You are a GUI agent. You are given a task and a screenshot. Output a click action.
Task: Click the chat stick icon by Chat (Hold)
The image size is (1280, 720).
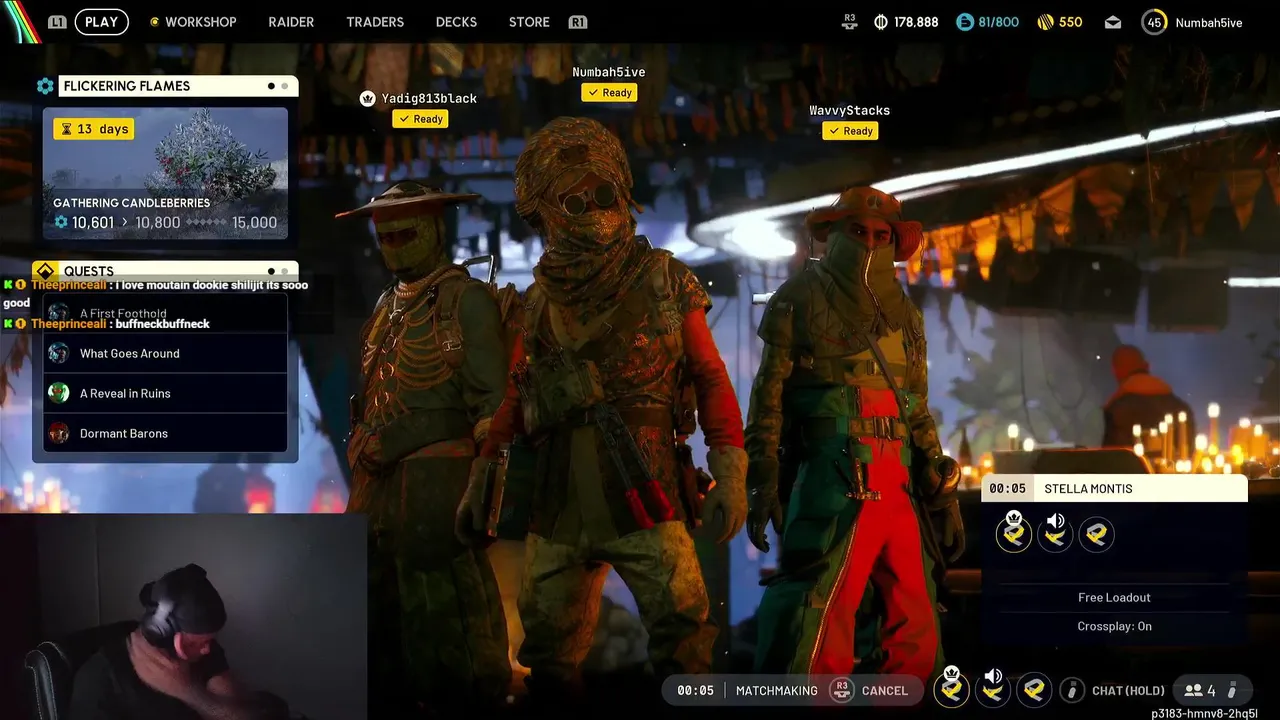pyautogui.click(x=1072, y=690)
